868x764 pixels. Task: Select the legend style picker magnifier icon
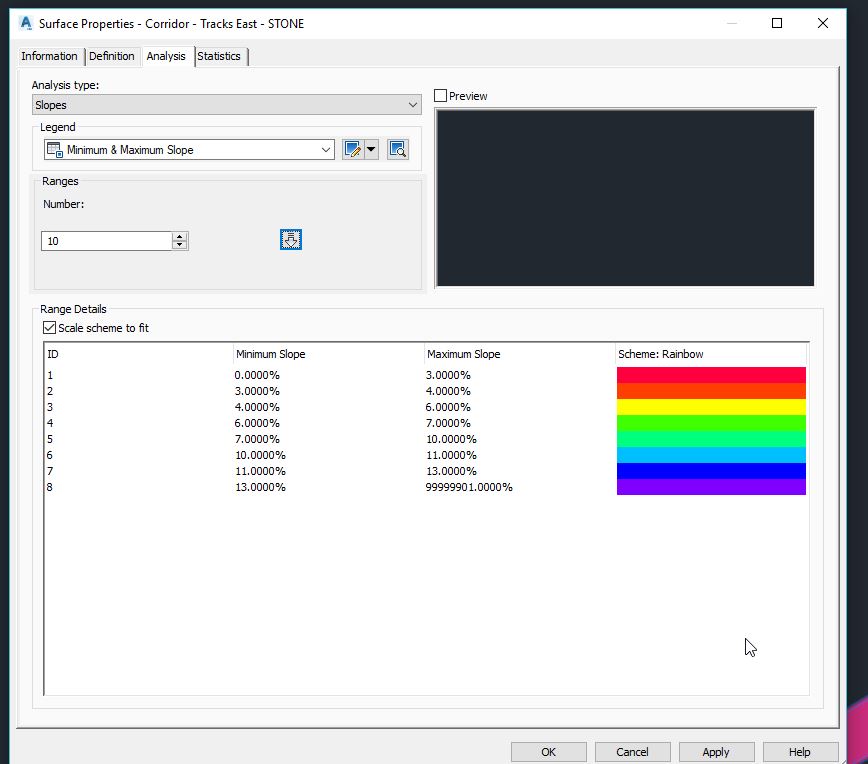(x=396, y=148)
